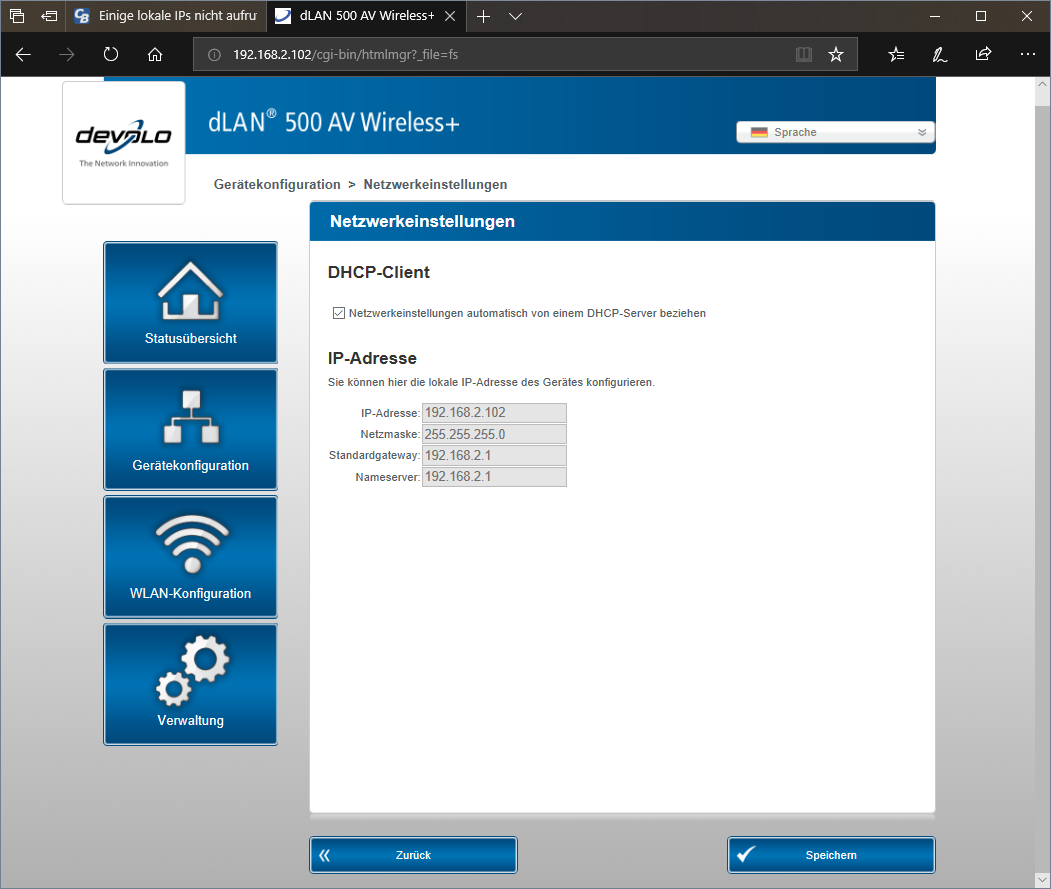Toggle automatic DHCP-Server network settings checkbox
Screen dimensions: 1051x889
[338, 313]
